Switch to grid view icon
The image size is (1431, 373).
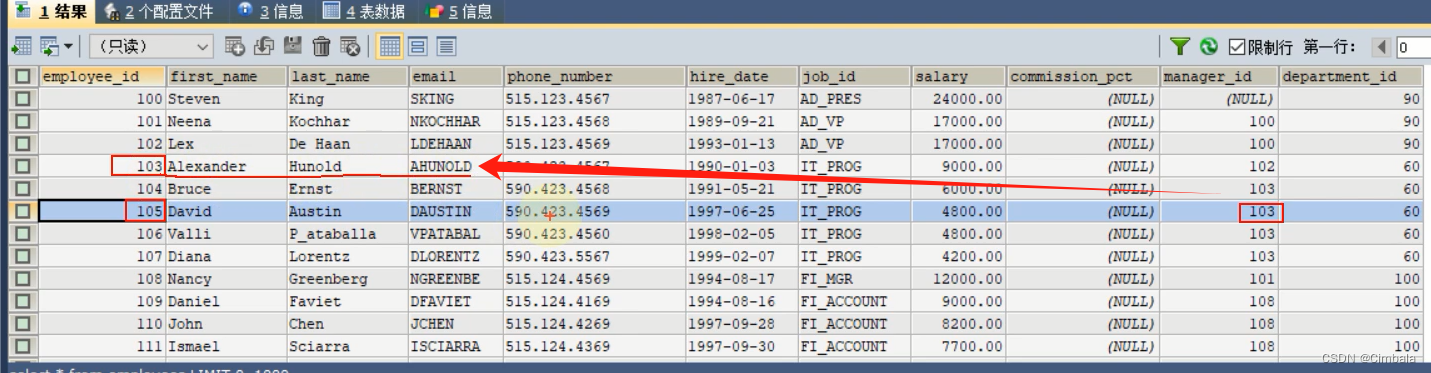390,46
